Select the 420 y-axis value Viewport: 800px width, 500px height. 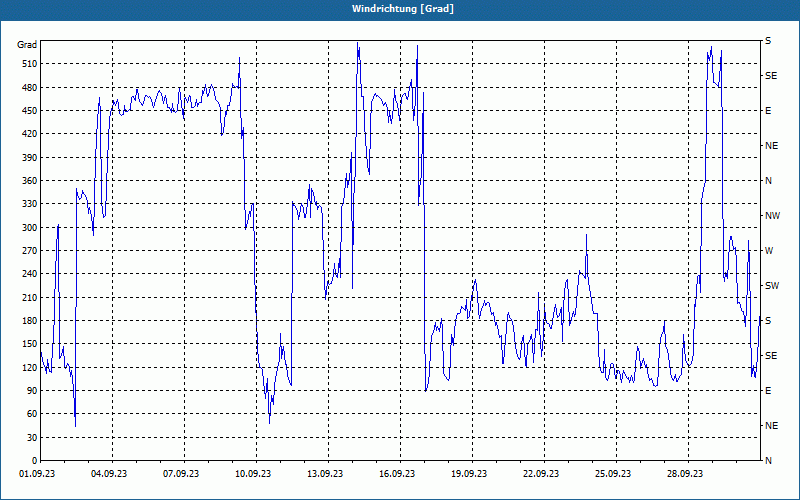(30, 134)
